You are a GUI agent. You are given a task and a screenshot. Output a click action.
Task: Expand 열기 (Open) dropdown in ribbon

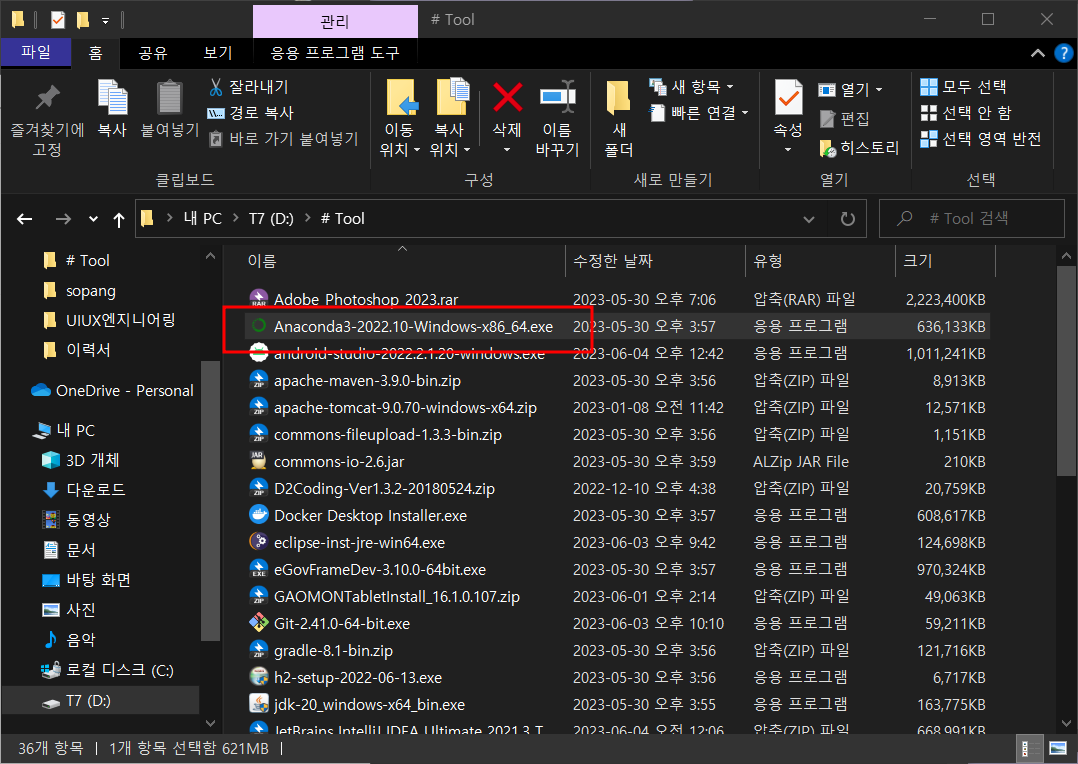tap(850, 89)
